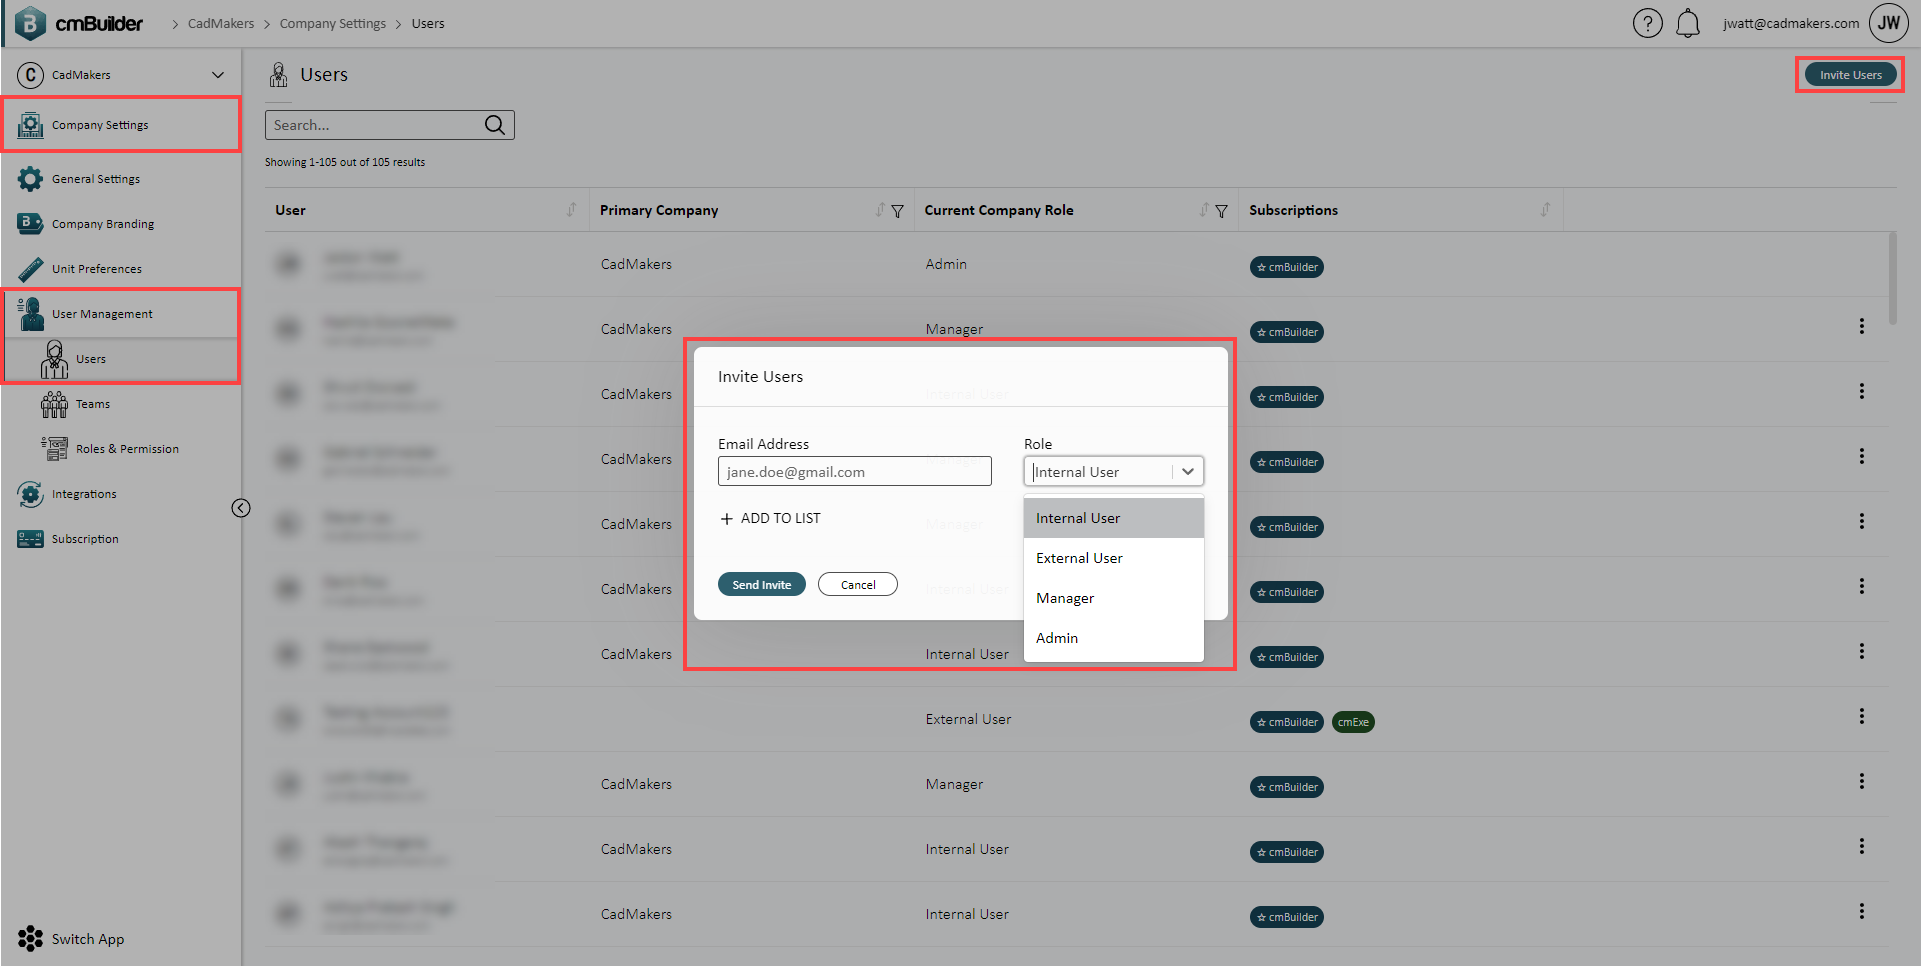Click the Teams group icon
Screen dimensions: 1921x966
tap(55, 404)
